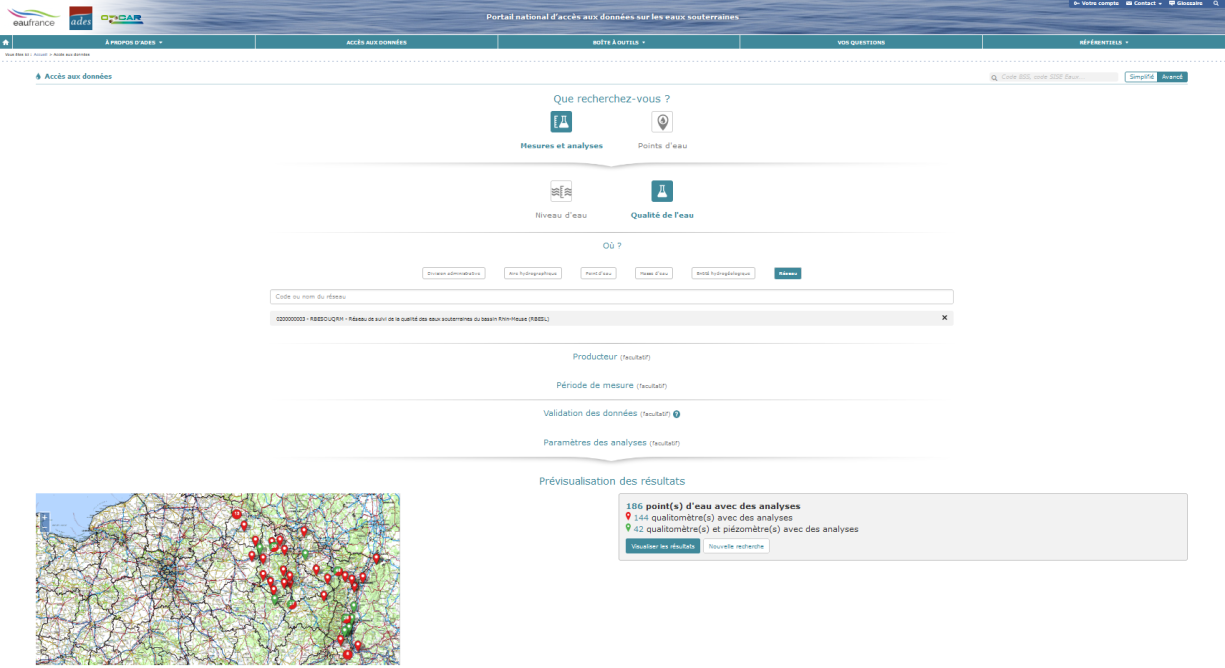
Task: Click the help icon beside Validation des données
Action: [x=677, y=414]
